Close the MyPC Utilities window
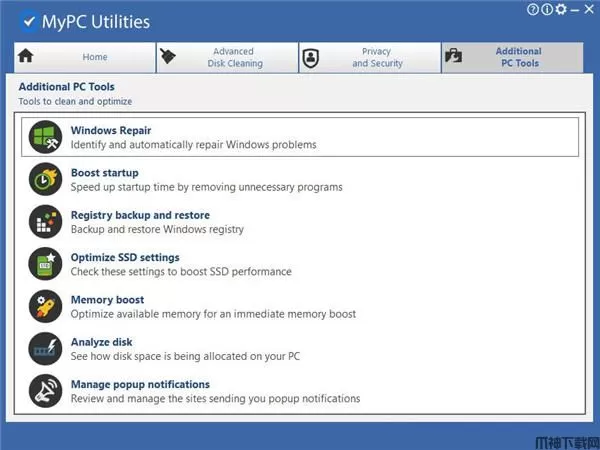Screen dimensions: 600x450 pos(589,9)
